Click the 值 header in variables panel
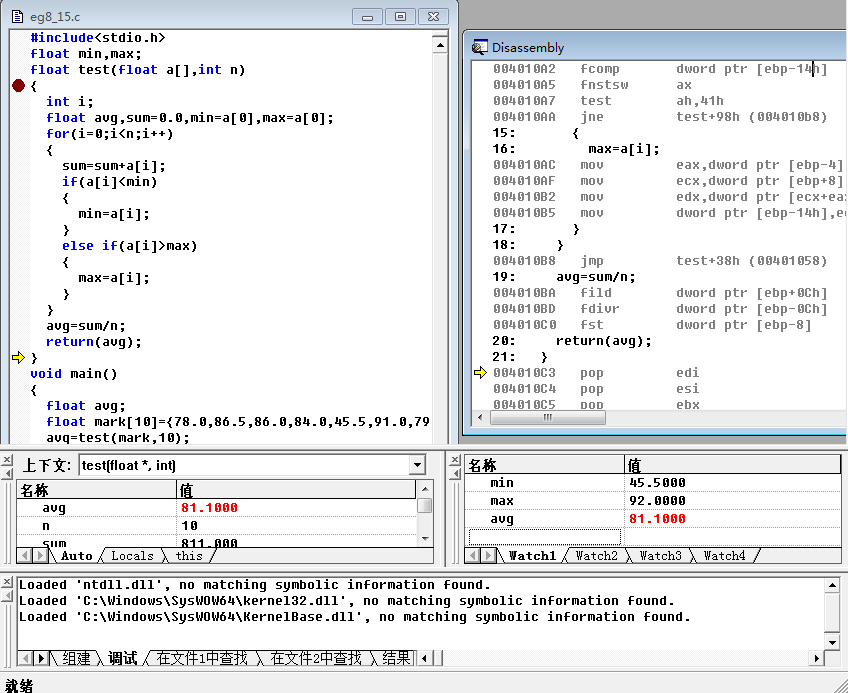The width and height of the screenshot is (848, 693). click(x=296, y=490)
